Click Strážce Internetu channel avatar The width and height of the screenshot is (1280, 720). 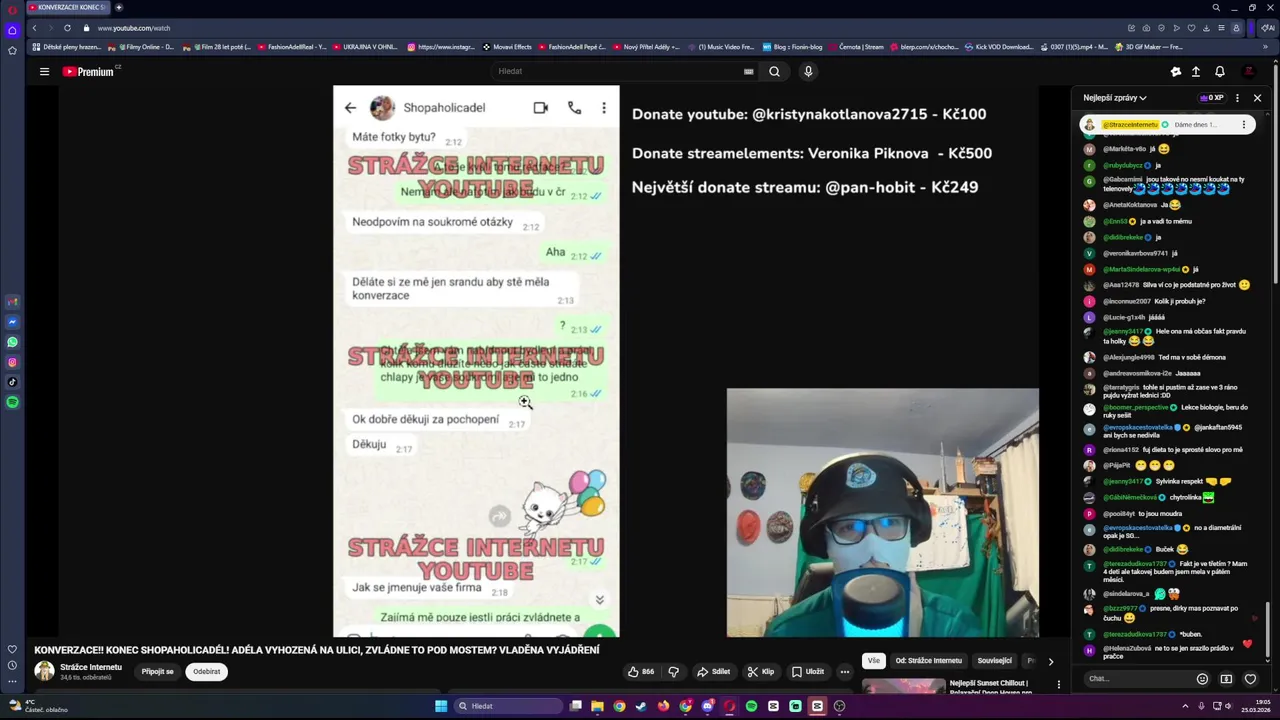click(x=44, y=672)
